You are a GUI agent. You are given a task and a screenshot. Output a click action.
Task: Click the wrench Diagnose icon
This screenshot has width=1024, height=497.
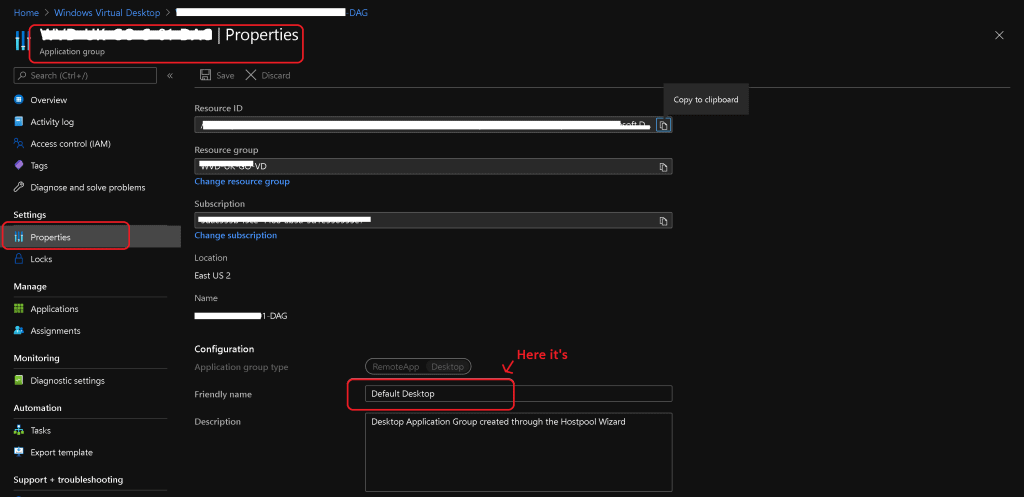coord(19,187)
